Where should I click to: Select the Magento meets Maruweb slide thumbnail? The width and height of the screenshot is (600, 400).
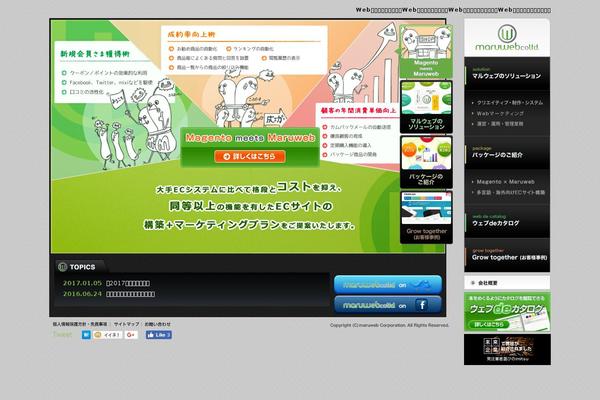(x=426, y=51)
